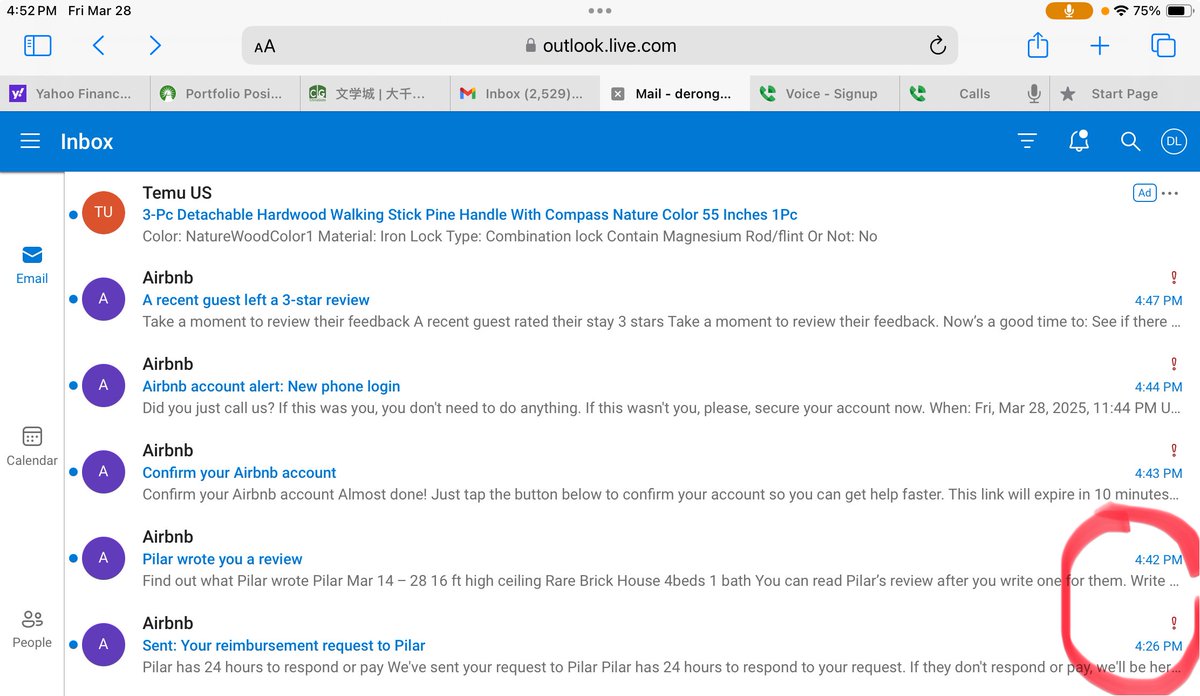Tap the Ad badge on Temu message
Viewport: 1200px width, 696px height.
[x=1144, y=193]
